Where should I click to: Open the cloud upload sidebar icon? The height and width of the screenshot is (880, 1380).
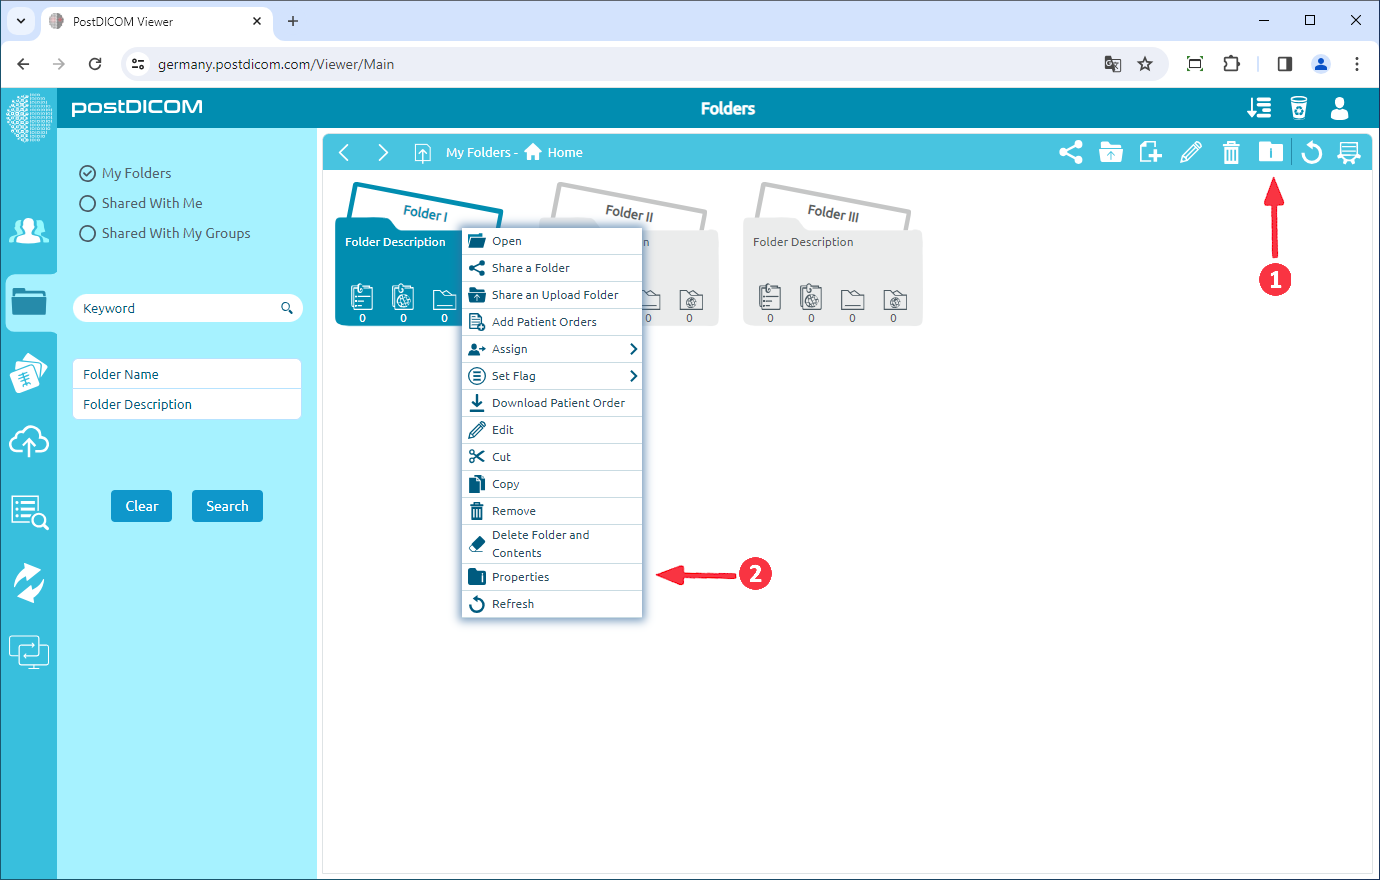coord(29,441)
